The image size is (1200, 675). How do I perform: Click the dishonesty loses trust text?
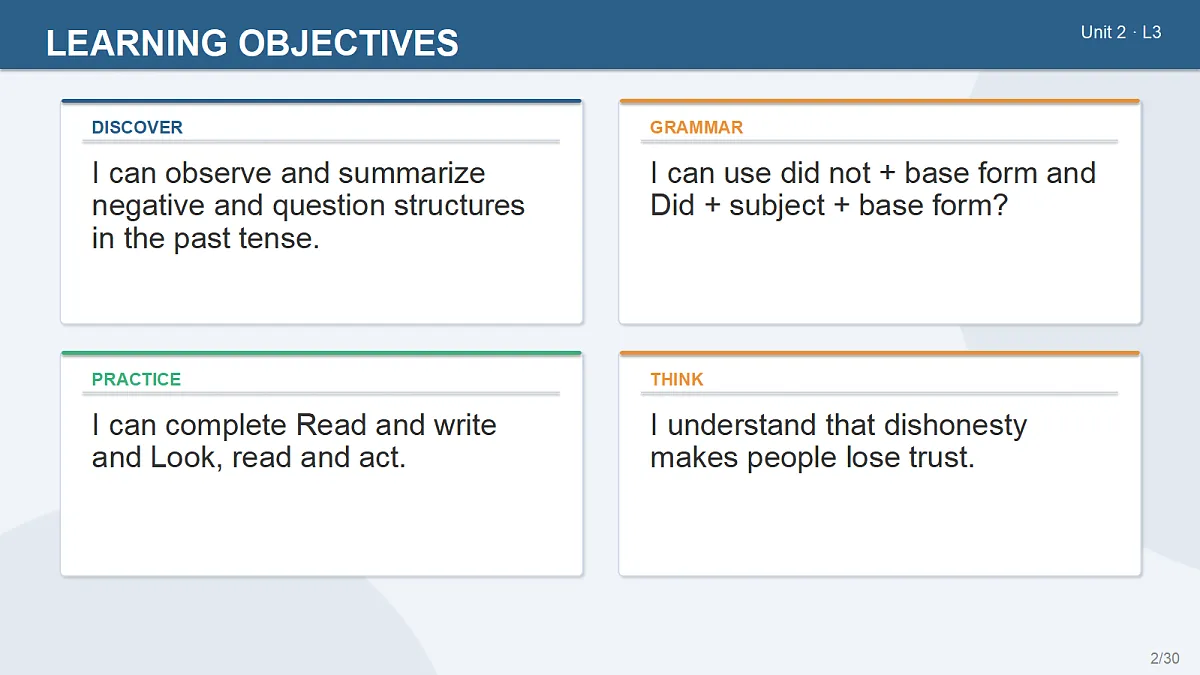838,441
